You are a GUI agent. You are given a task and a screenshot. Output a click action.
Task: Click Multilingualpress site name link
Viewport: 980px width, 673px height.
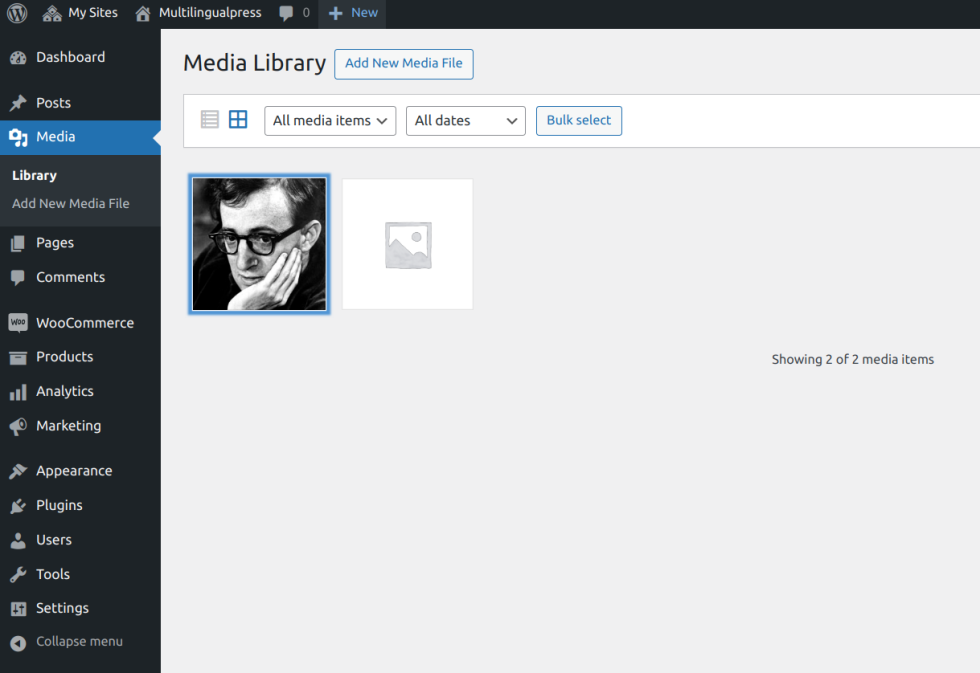point(210,13)
